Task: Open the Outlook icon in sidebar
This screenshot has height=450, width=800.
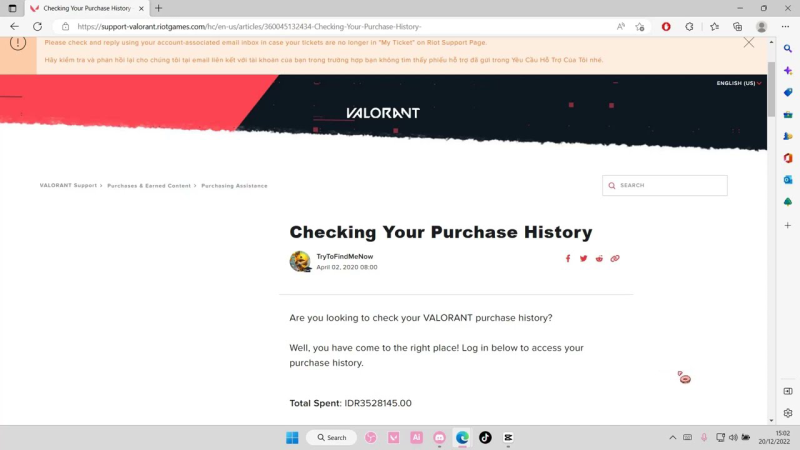Action: 788,180
